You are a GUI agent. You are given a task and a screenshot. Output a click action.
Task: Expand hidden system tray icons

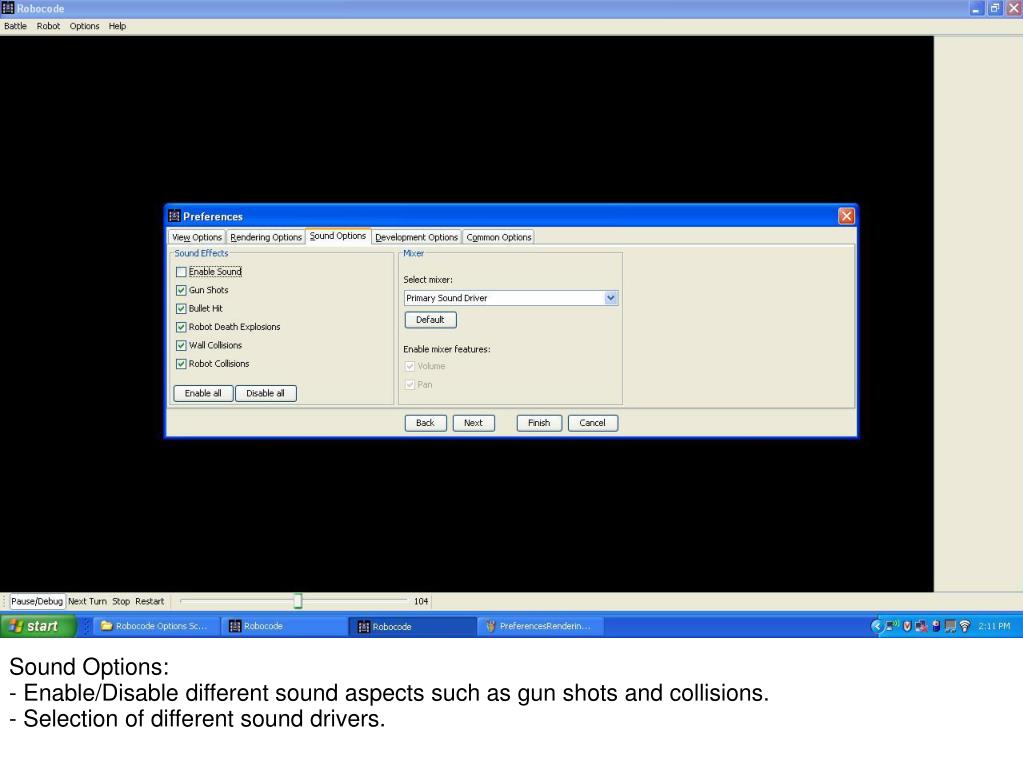(x=876, y=626)
